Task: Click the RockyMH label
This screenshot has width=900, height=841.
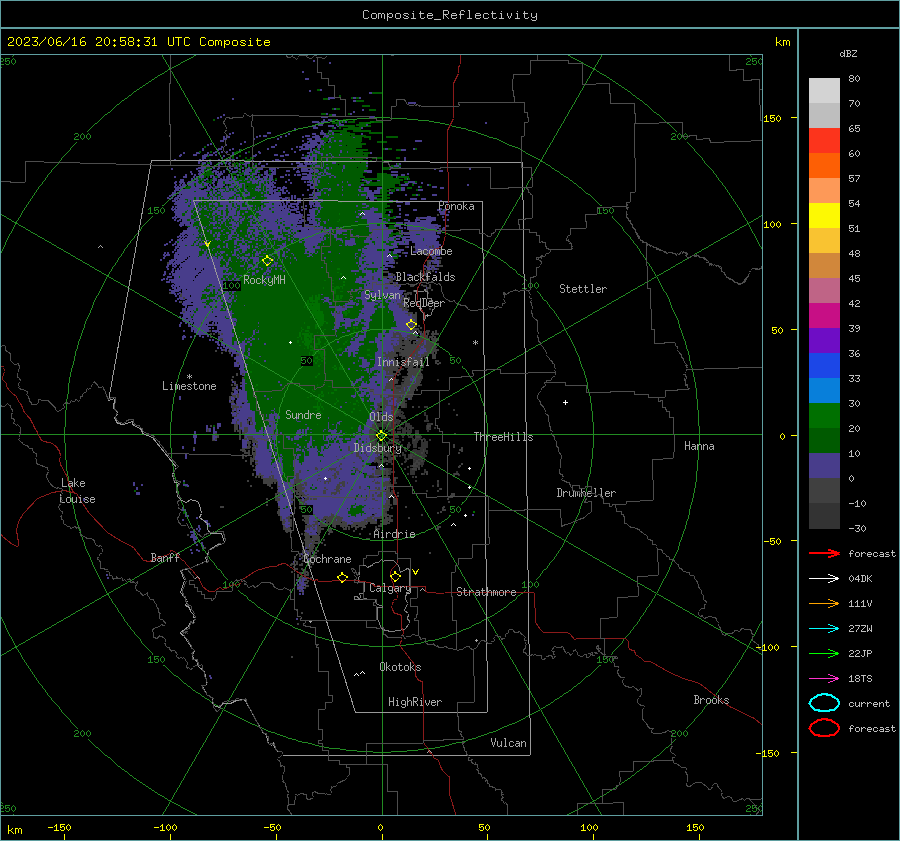Action: coord(264,280)
